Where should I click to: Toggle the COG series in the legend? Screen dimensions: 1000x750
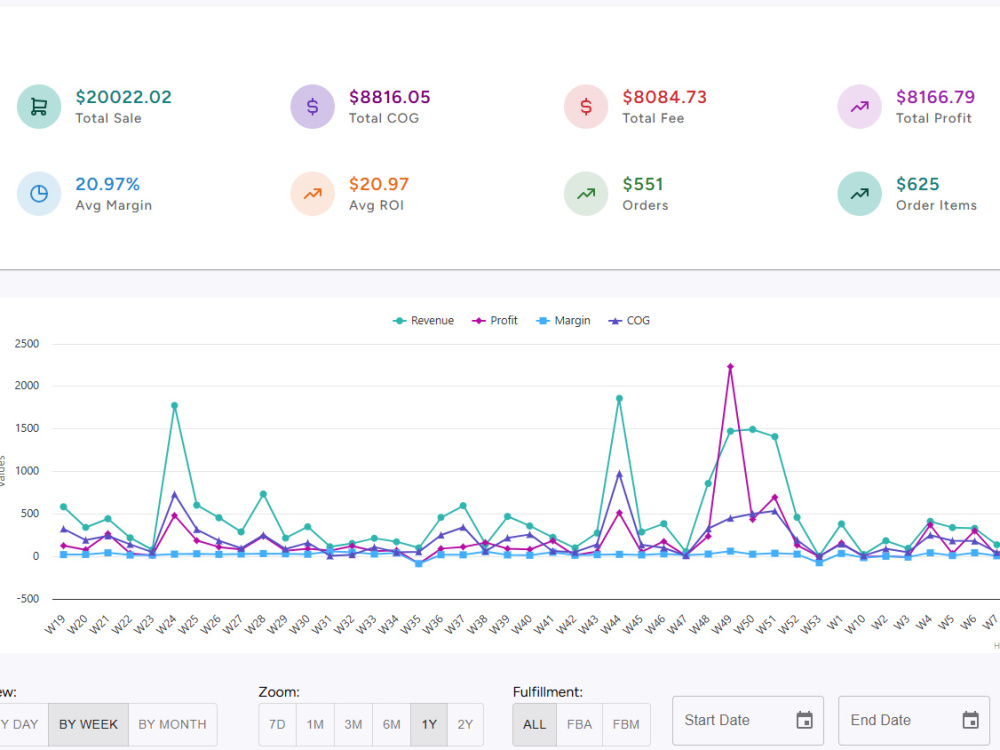pos(629,321)
